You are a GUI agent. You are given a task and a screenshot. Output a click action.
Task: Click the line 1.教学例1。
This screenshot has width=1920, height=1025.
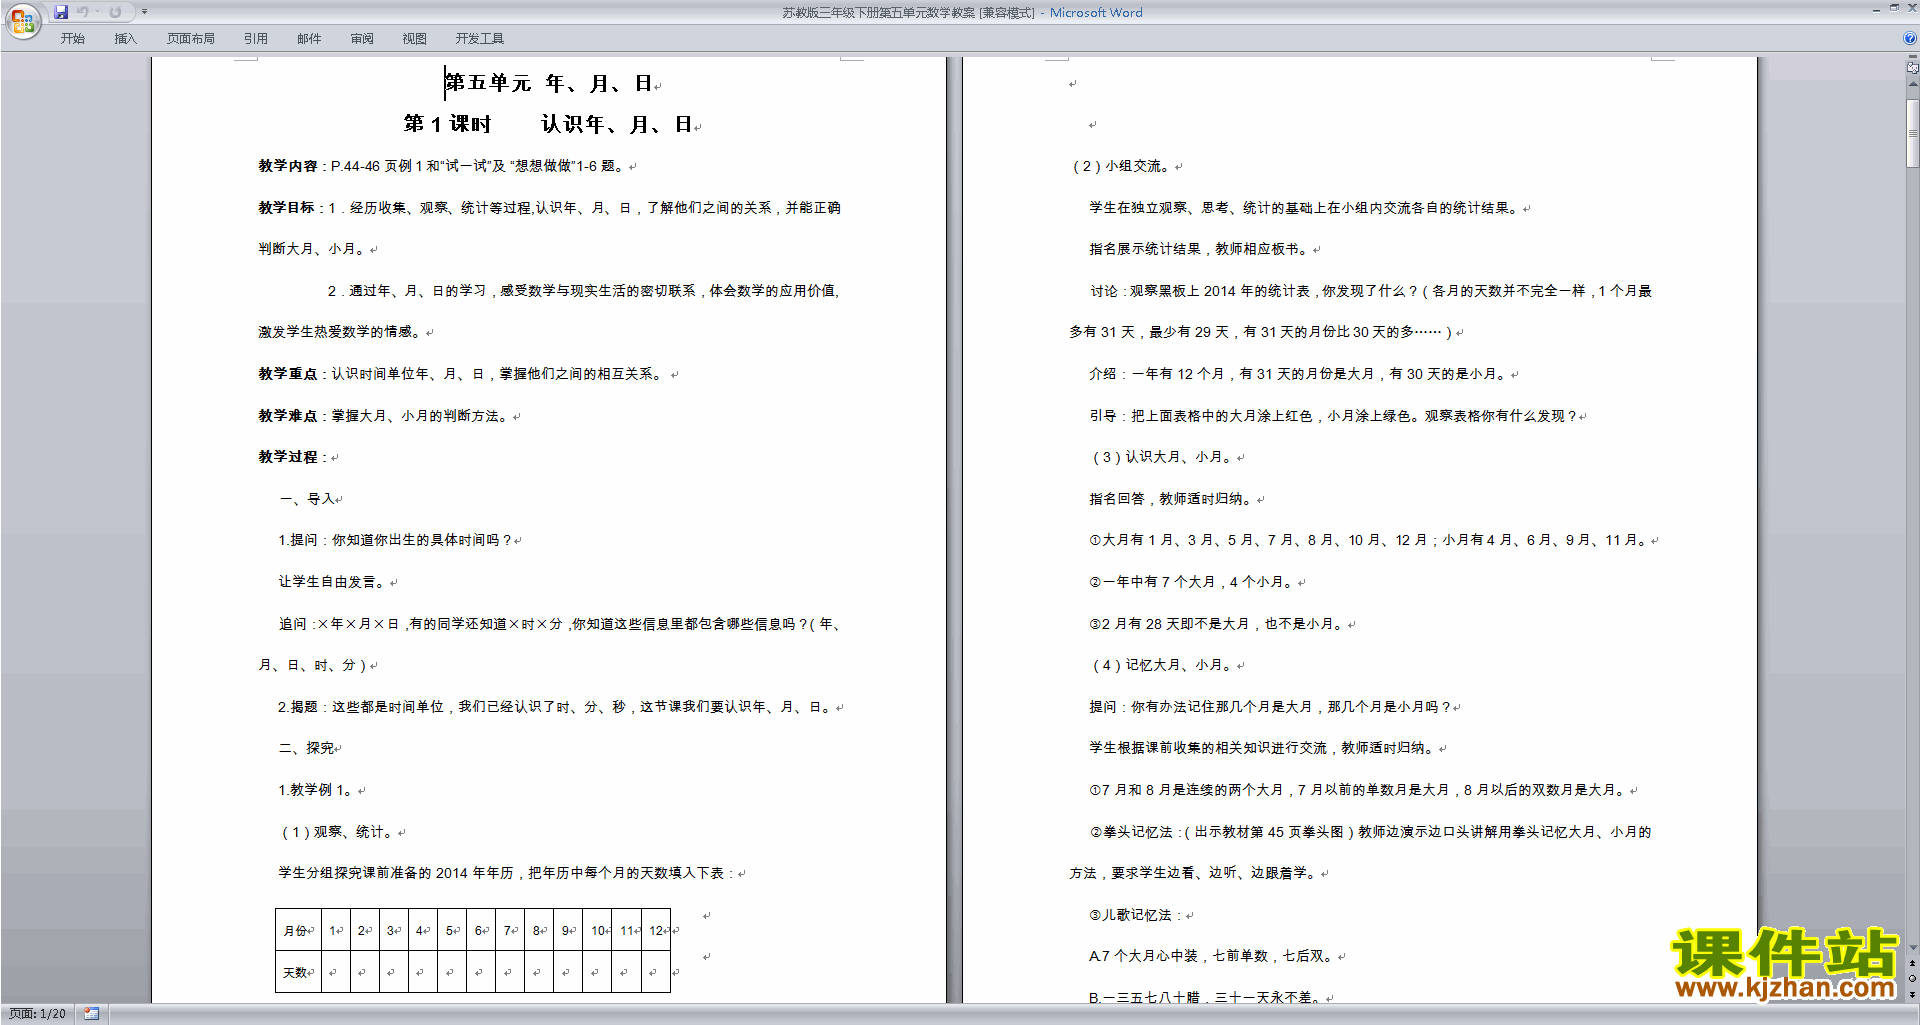tap(317, 790)
